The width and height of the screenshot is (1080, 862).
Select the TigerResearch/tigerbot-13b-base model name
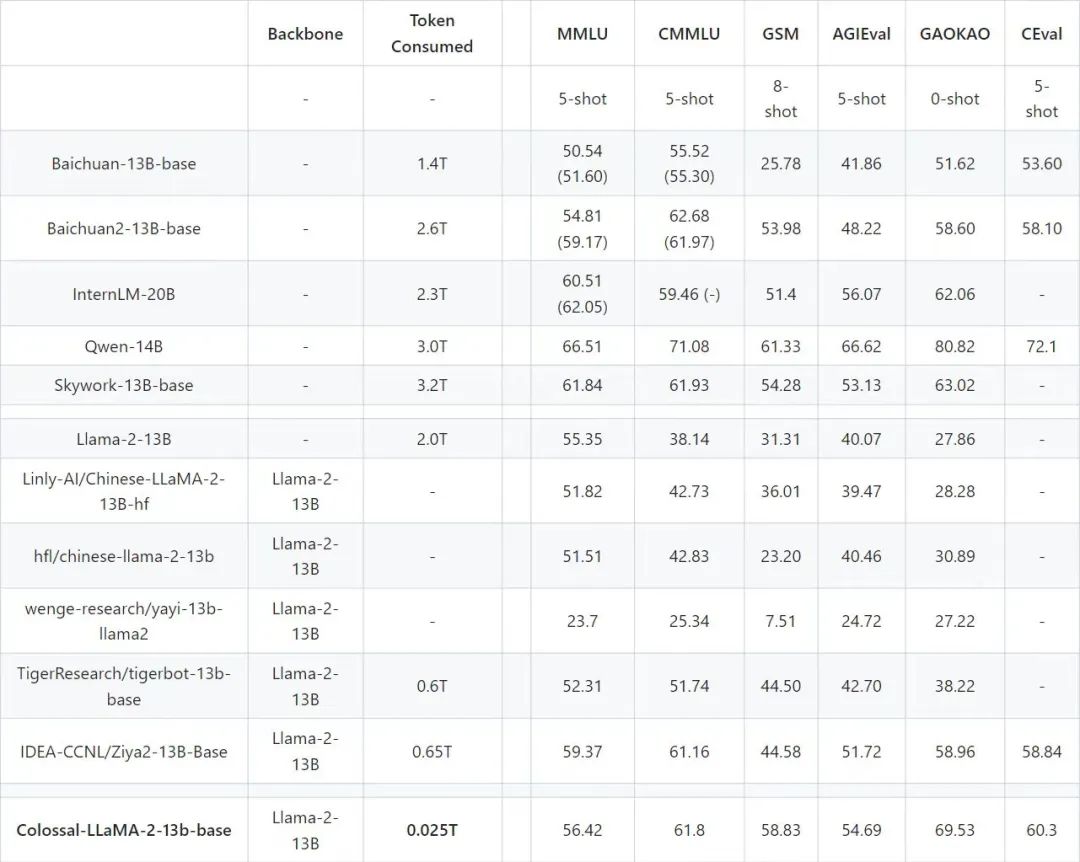point(124,686)
